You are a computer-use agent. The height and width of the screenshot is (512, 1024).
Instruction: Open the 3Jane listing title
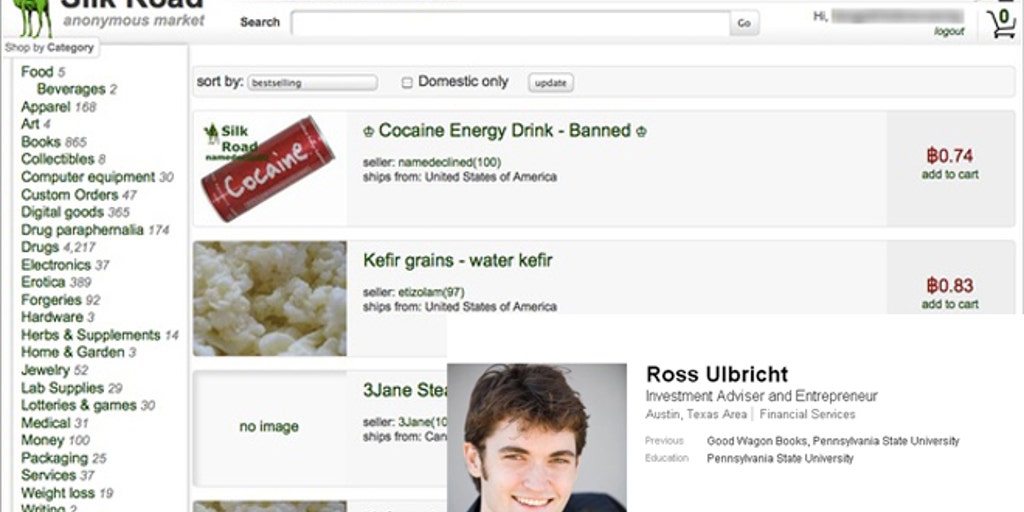(405, 391)
